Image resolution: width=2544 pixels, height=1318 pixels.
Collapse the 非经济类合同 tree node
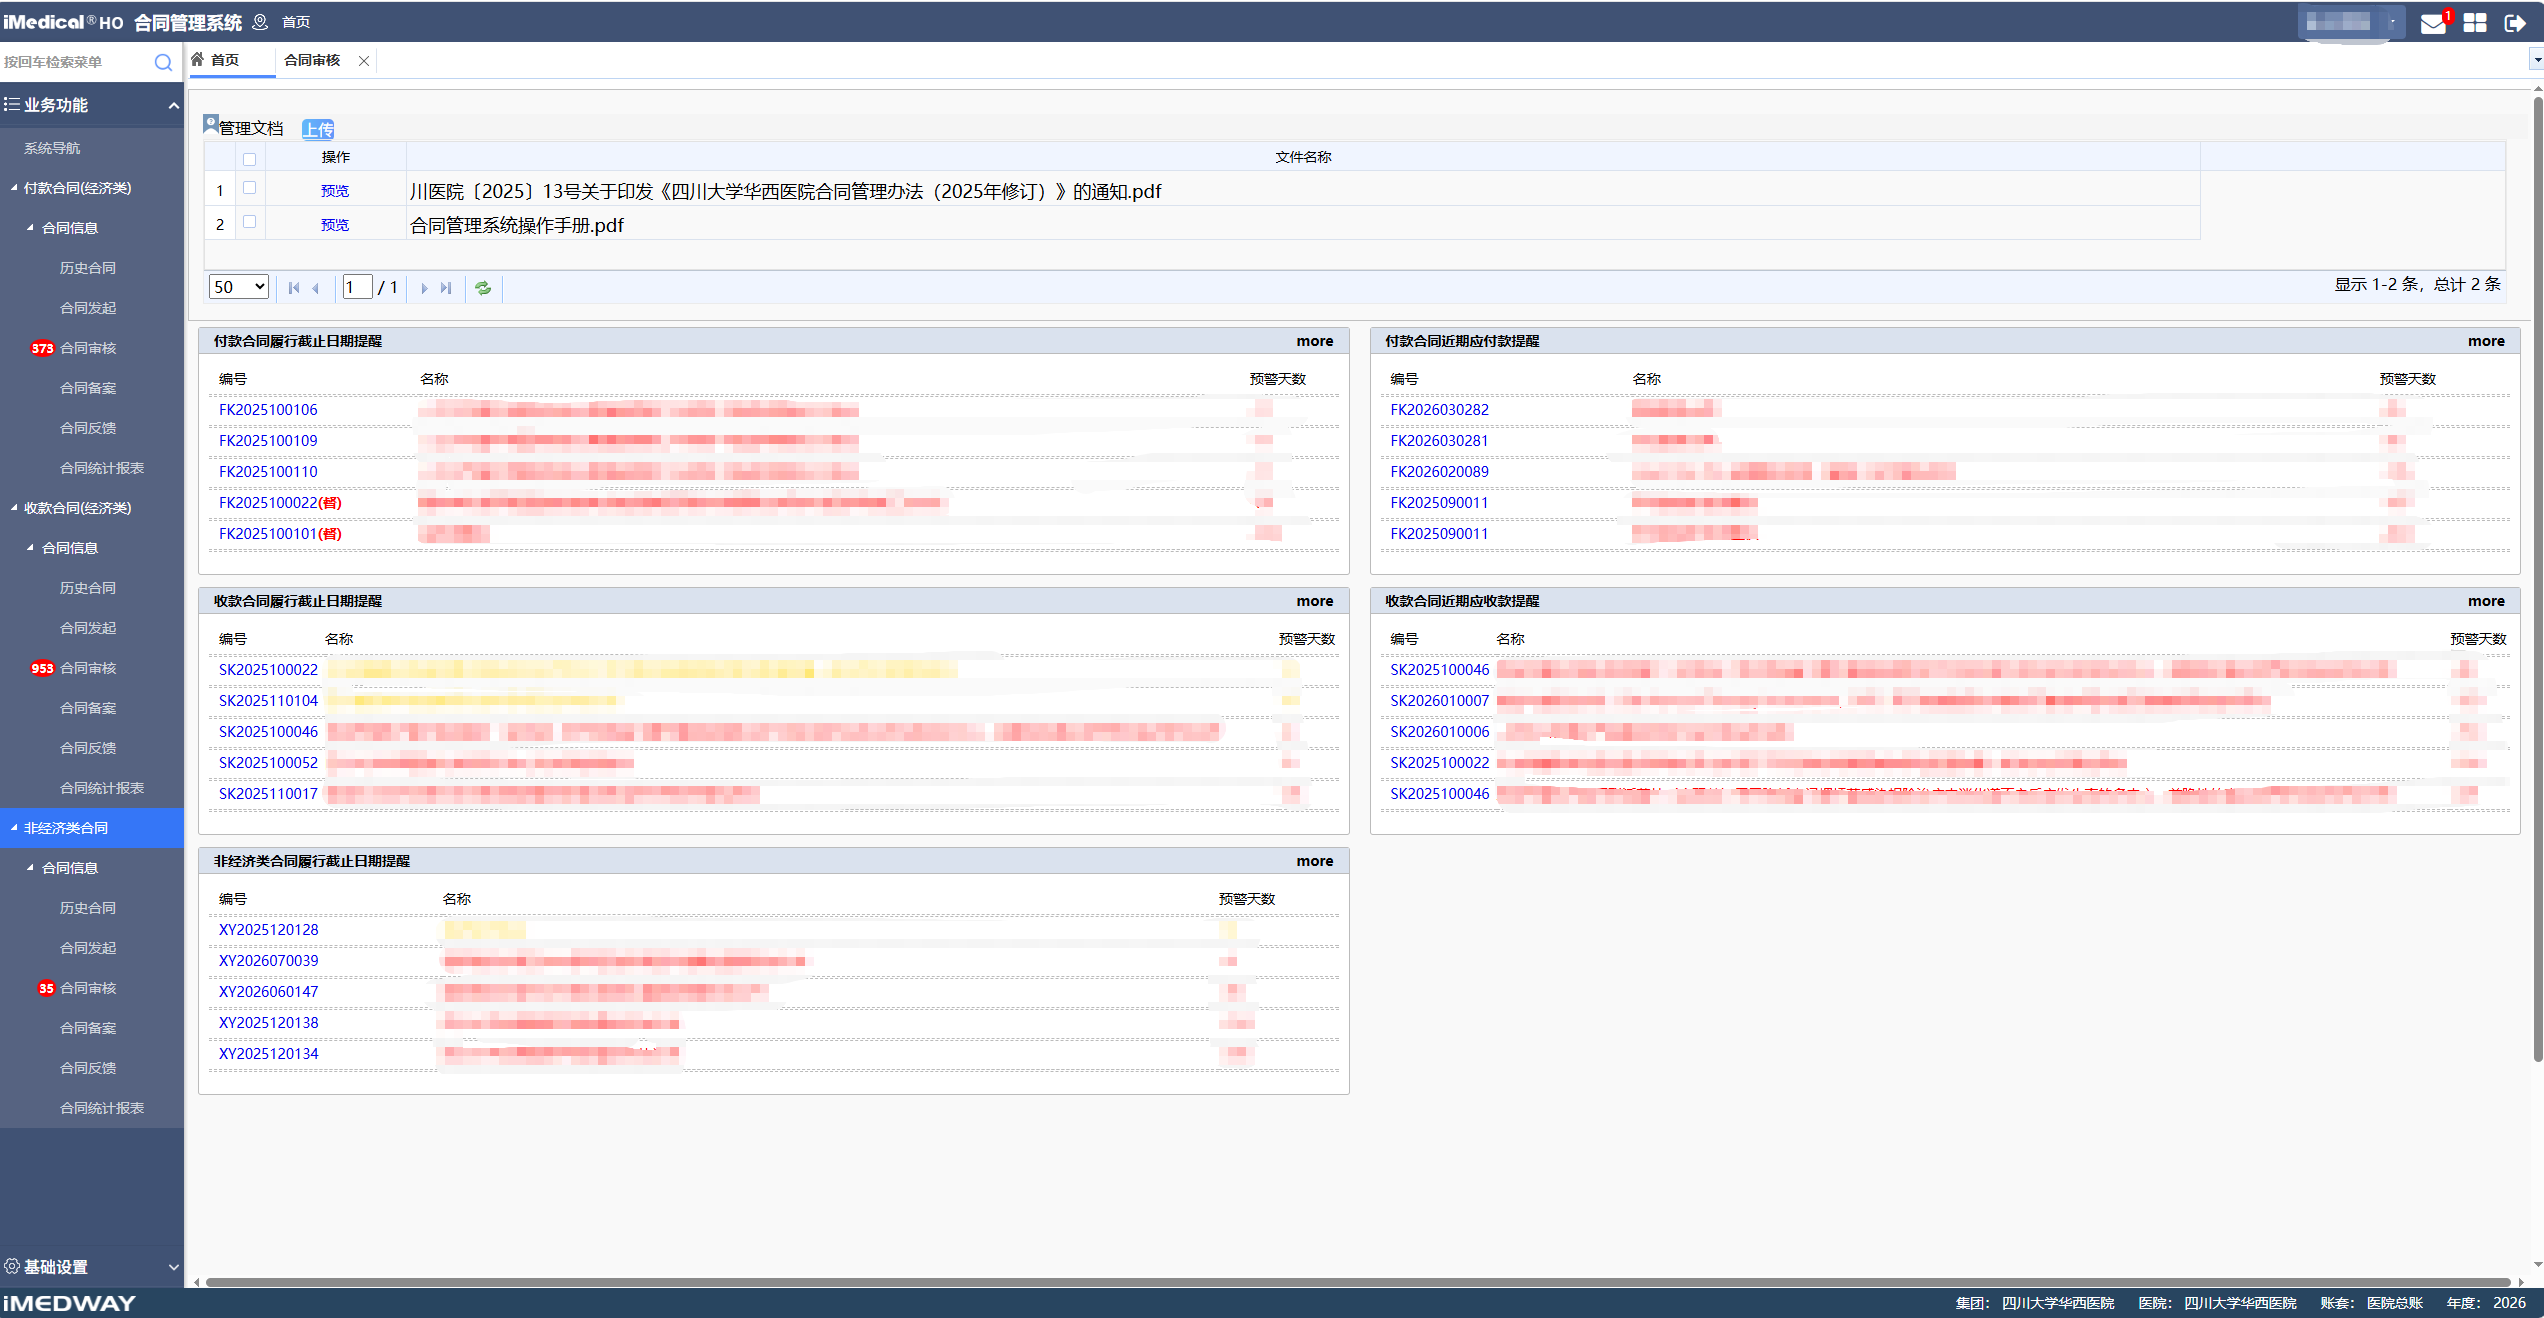pyautogui.click(x=14, y=828)
